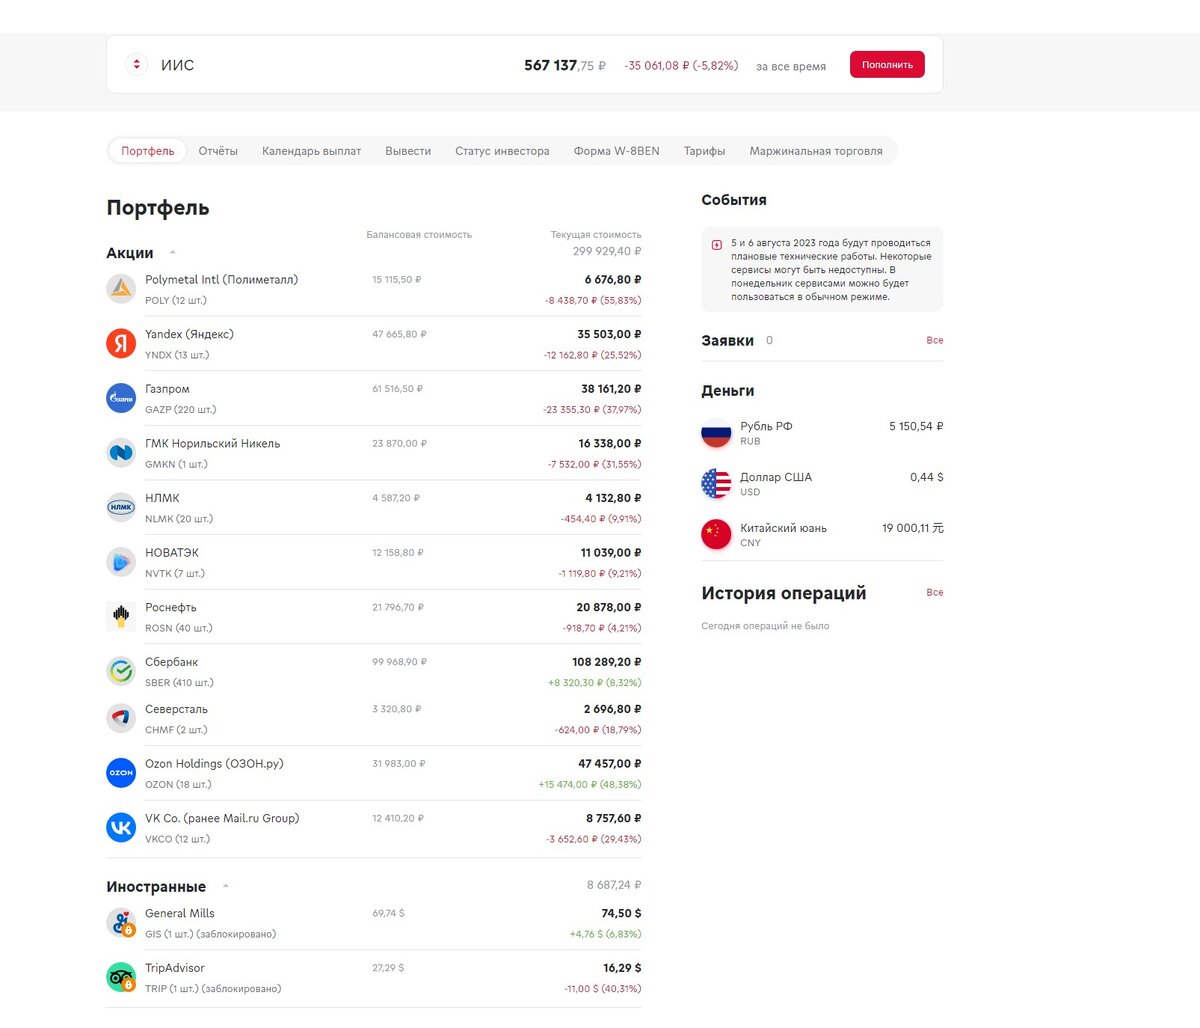Viewport: 1200px width, 1028px height.
Task: Open Polymetal Intl (Полиметалл) position
Action: [x=222, y=279]
